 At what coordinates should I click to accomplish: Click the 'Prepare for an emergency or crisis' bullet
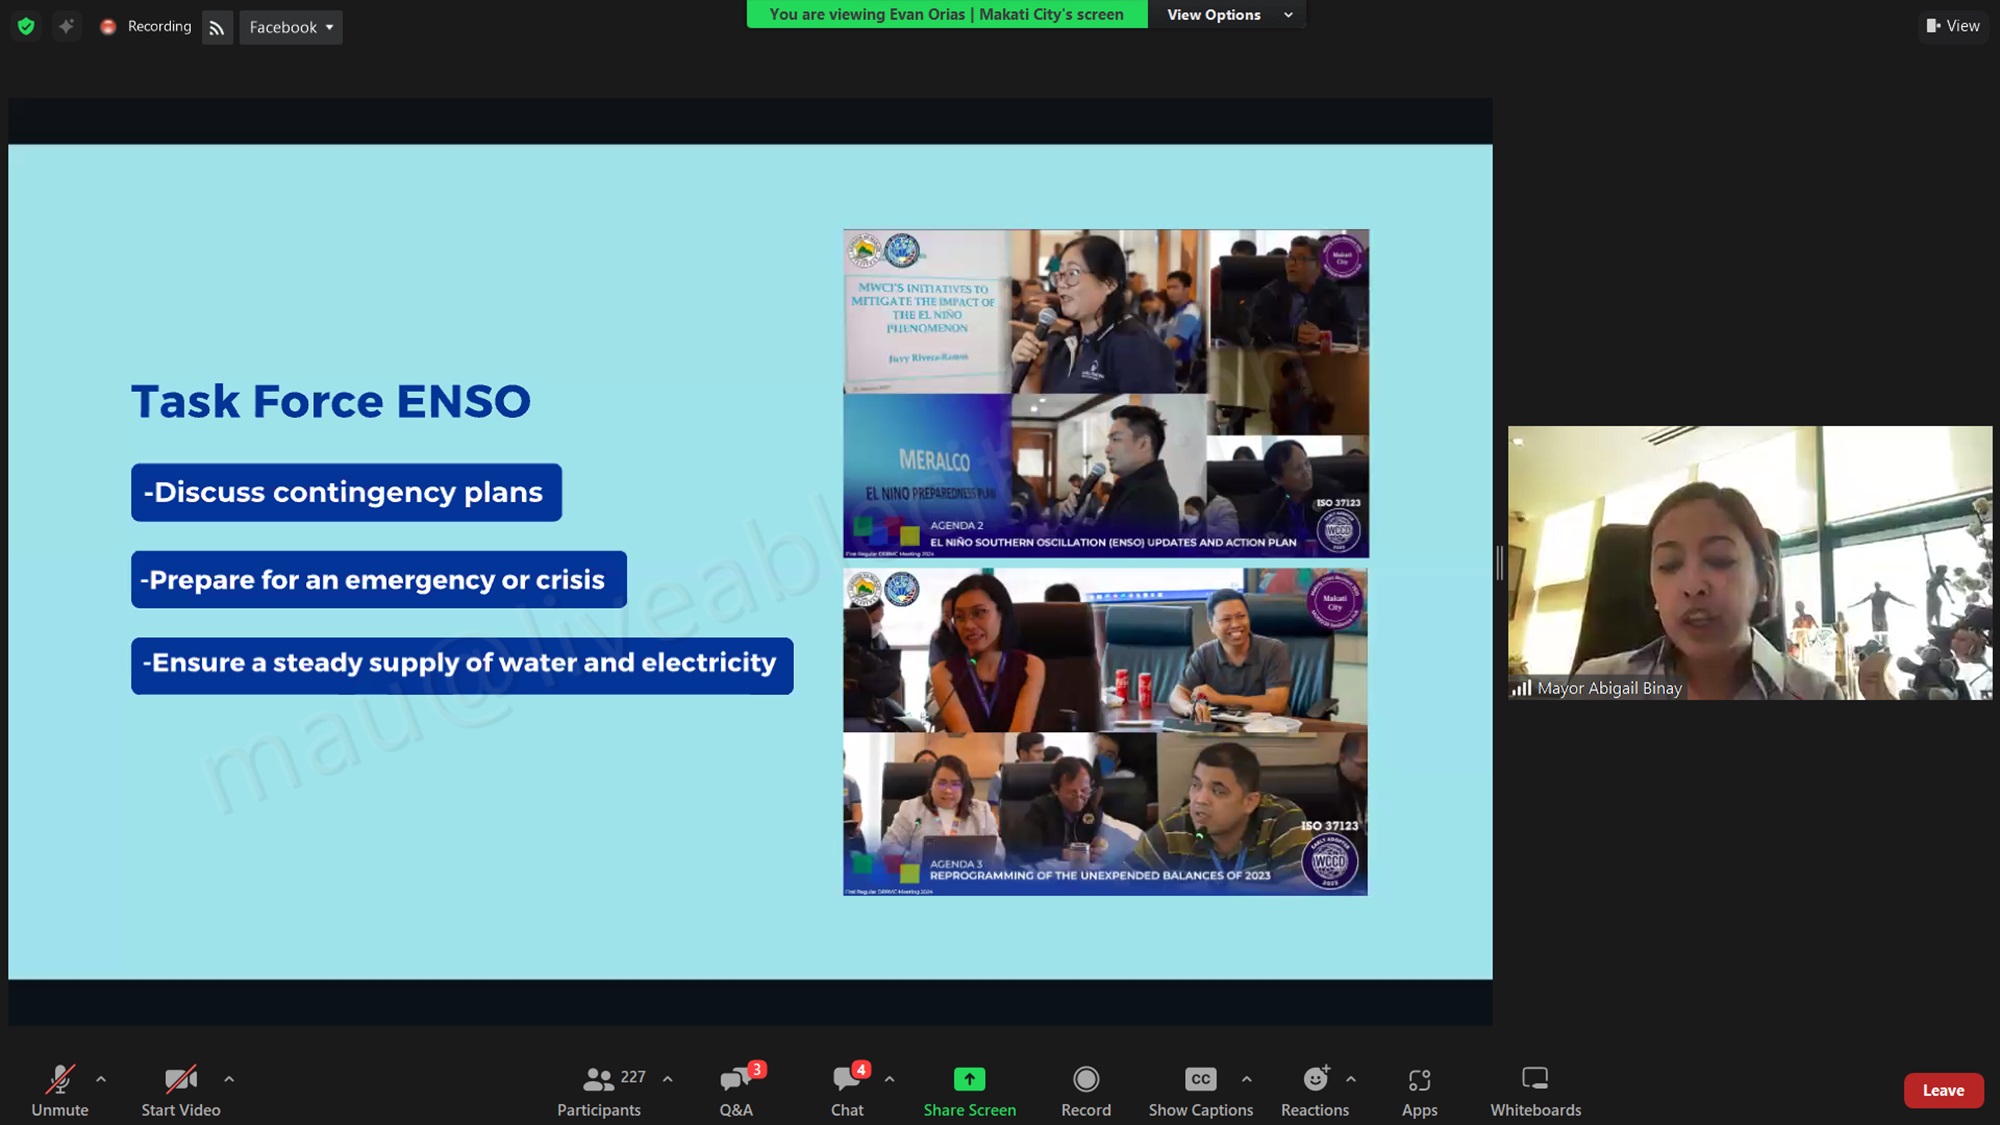pos(379,579)
